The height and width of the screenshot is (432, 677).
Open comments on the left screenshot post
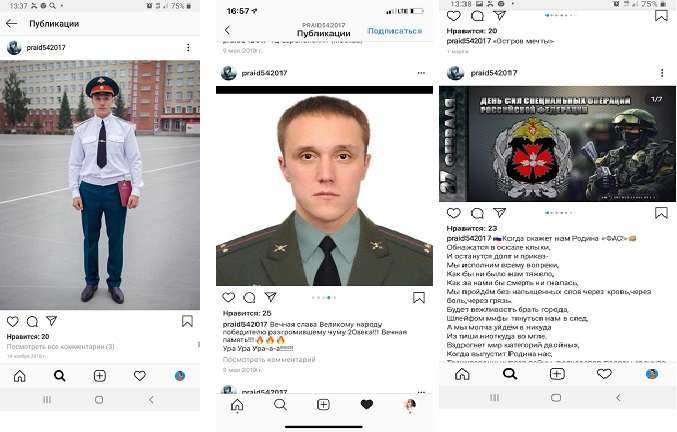[x=32, y=322]
